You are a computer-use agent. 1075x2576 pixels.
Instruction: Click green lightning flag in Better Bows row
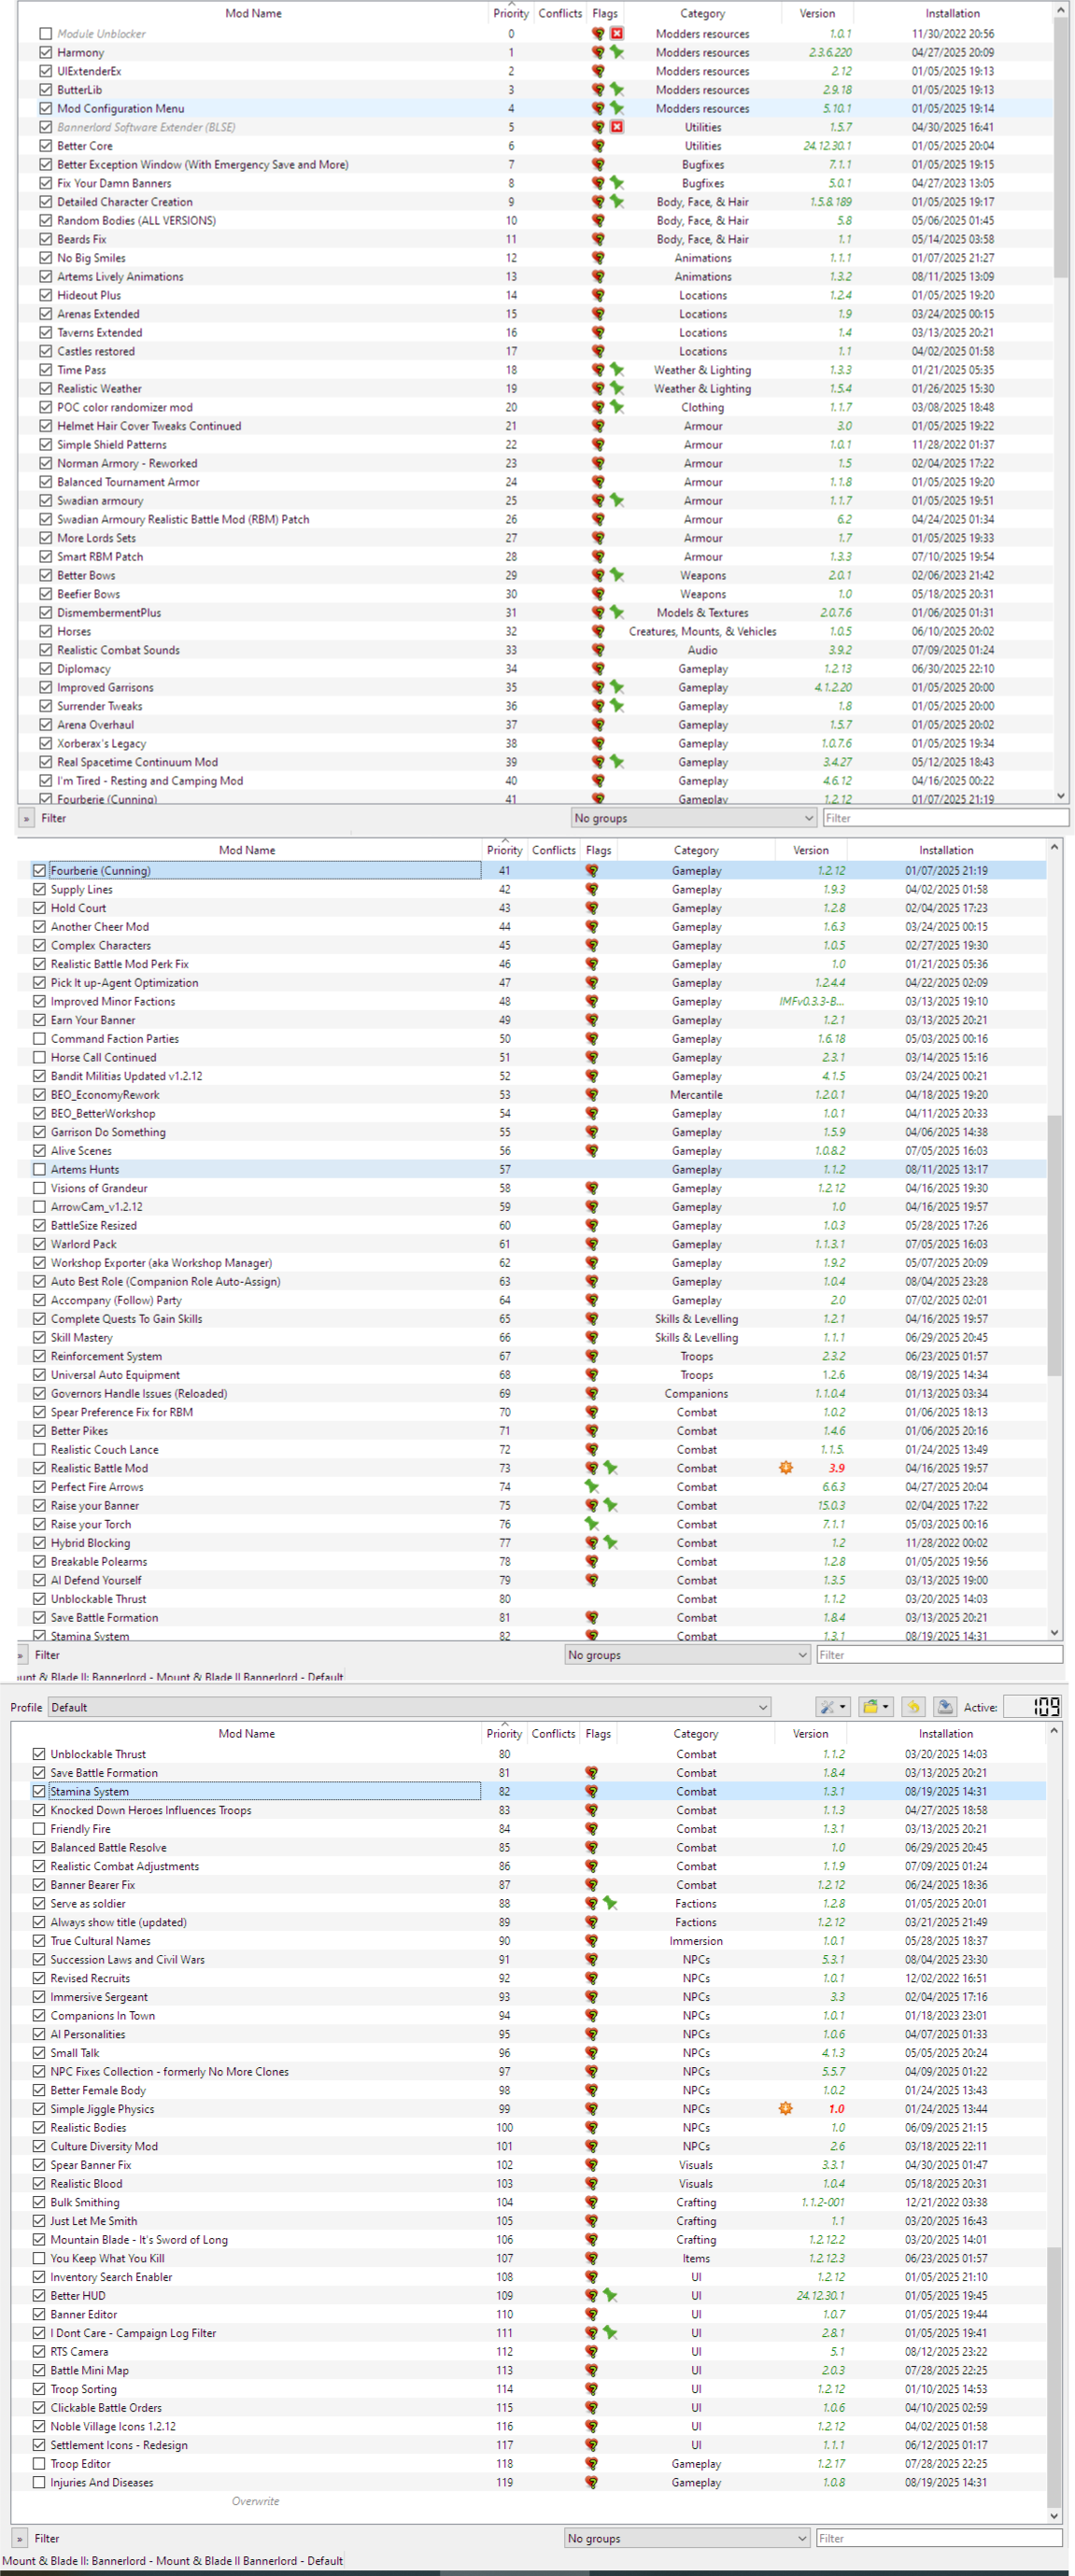click(x=617, y=575)
